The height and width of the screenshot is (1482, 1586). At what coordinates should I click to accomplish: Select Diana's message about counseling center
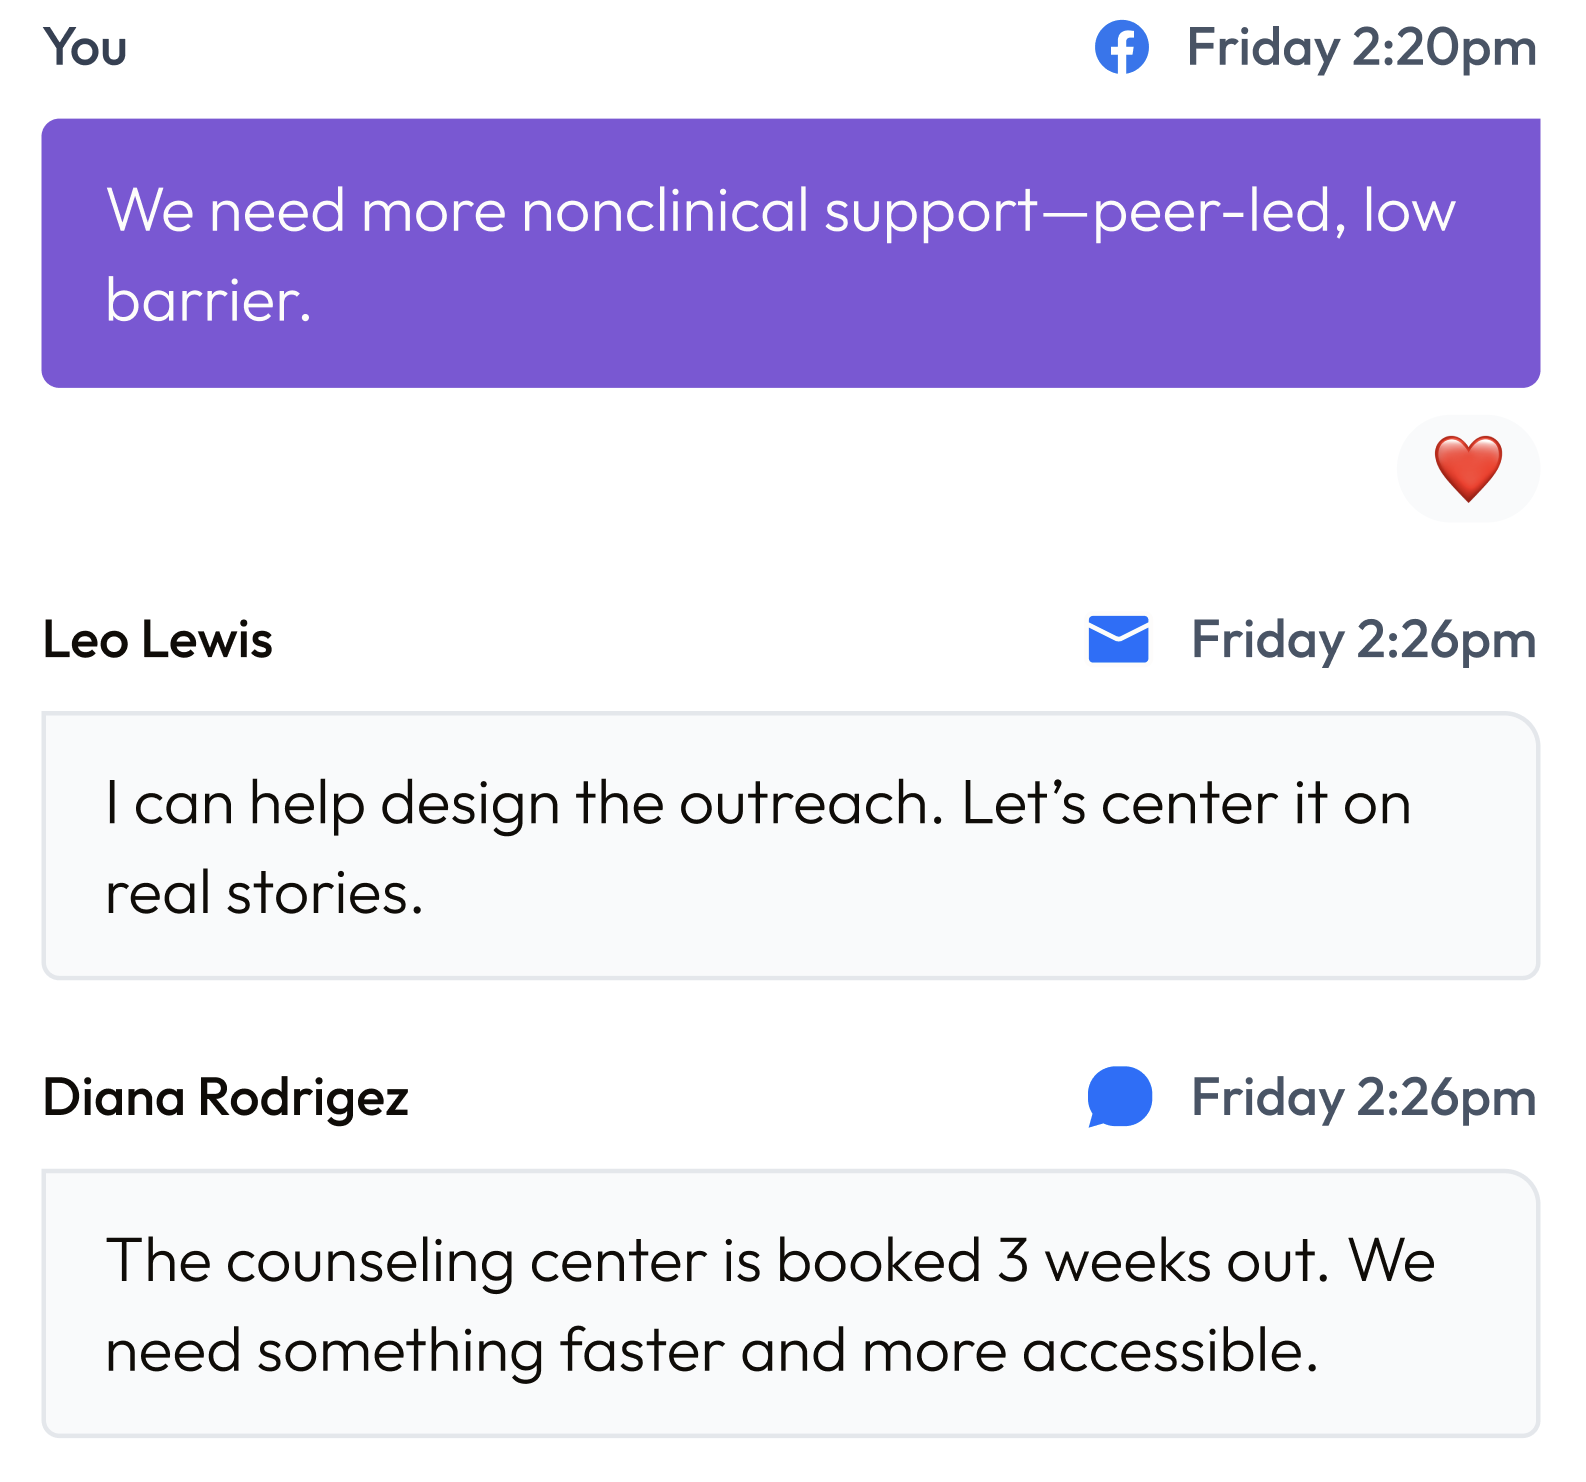790,1304
